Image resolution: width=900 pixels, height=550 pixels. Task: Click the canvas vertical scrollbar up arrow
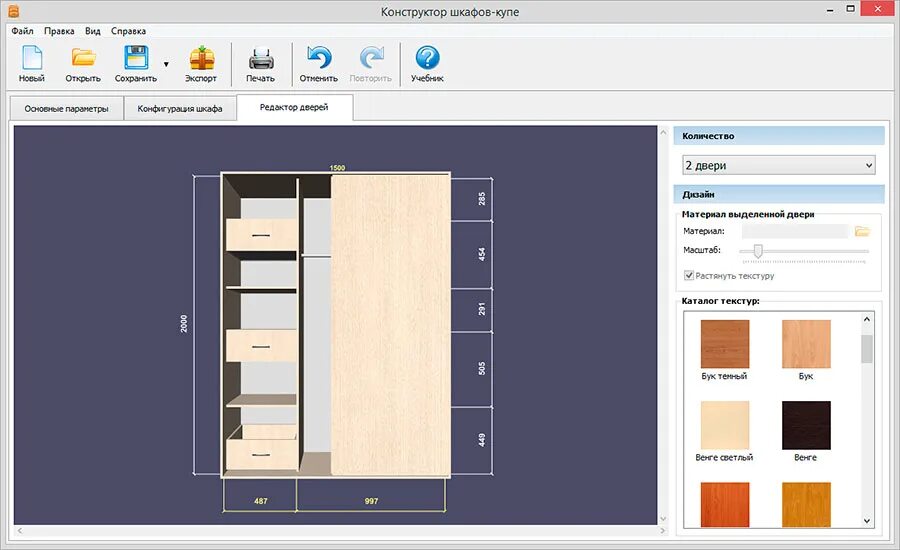pyautogui.click(x=663, y=133)
